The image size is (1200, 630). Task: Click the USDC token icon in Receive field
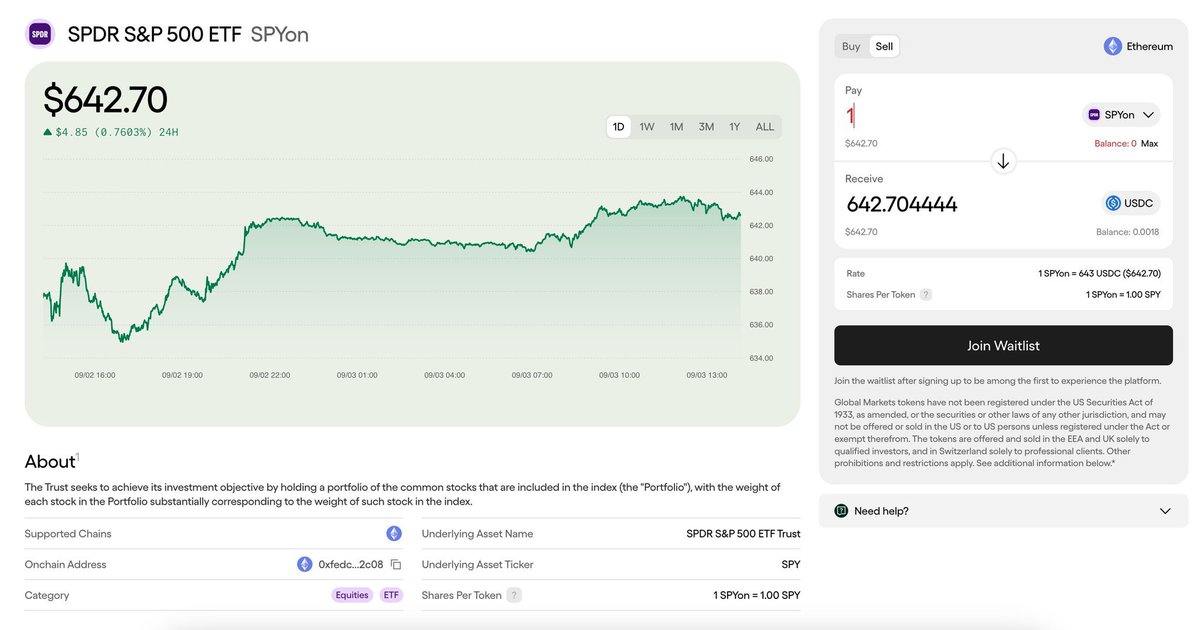tap(1113, 202)
